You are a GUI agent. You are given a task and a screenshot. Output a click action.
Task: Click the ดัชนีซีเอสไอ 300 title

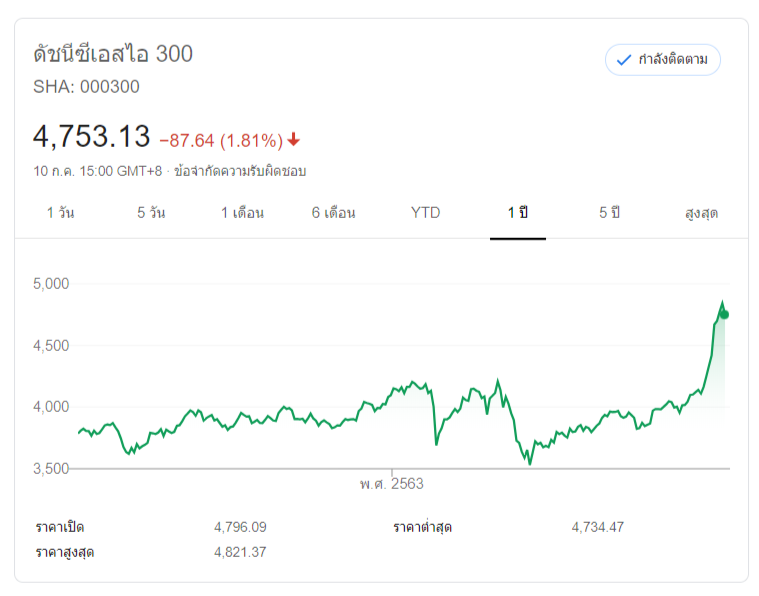click(113, 54)
